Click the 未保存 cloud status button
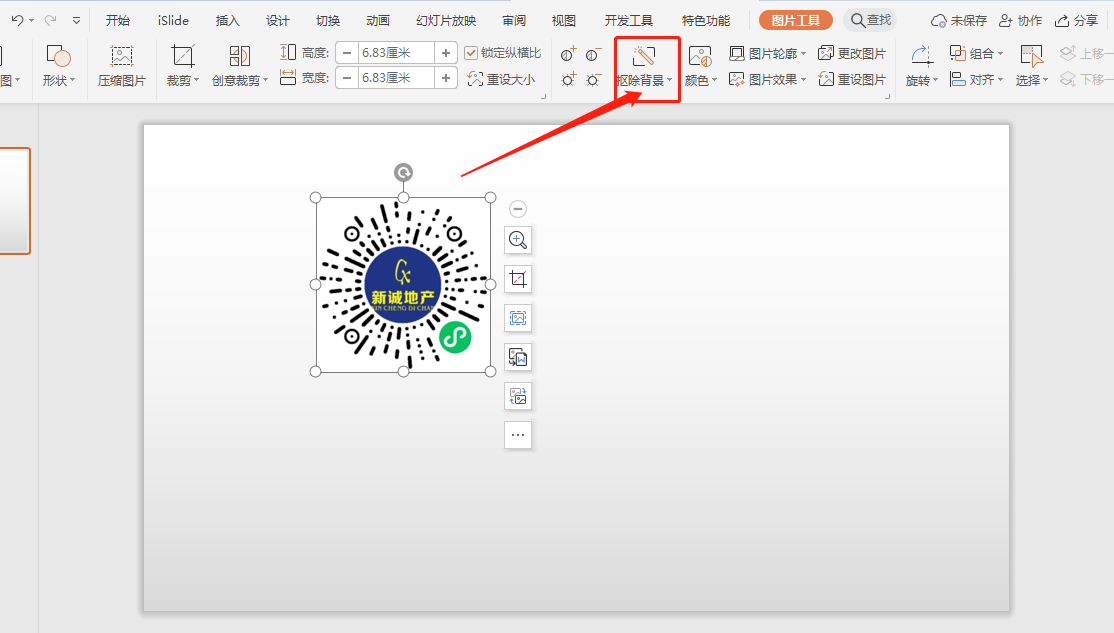 pyautogui.click(x=959, y=21)
